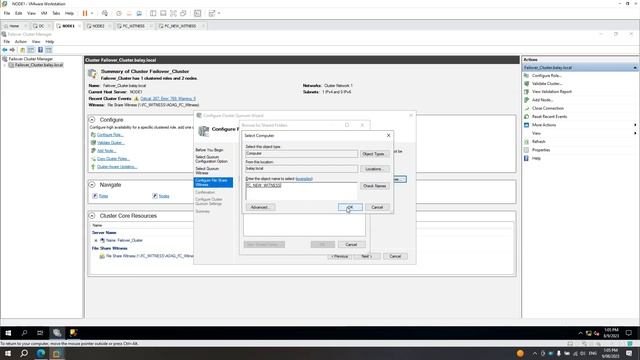Open VMware Edit menu
Screen dimensions: 640x360
coord(18,13)
